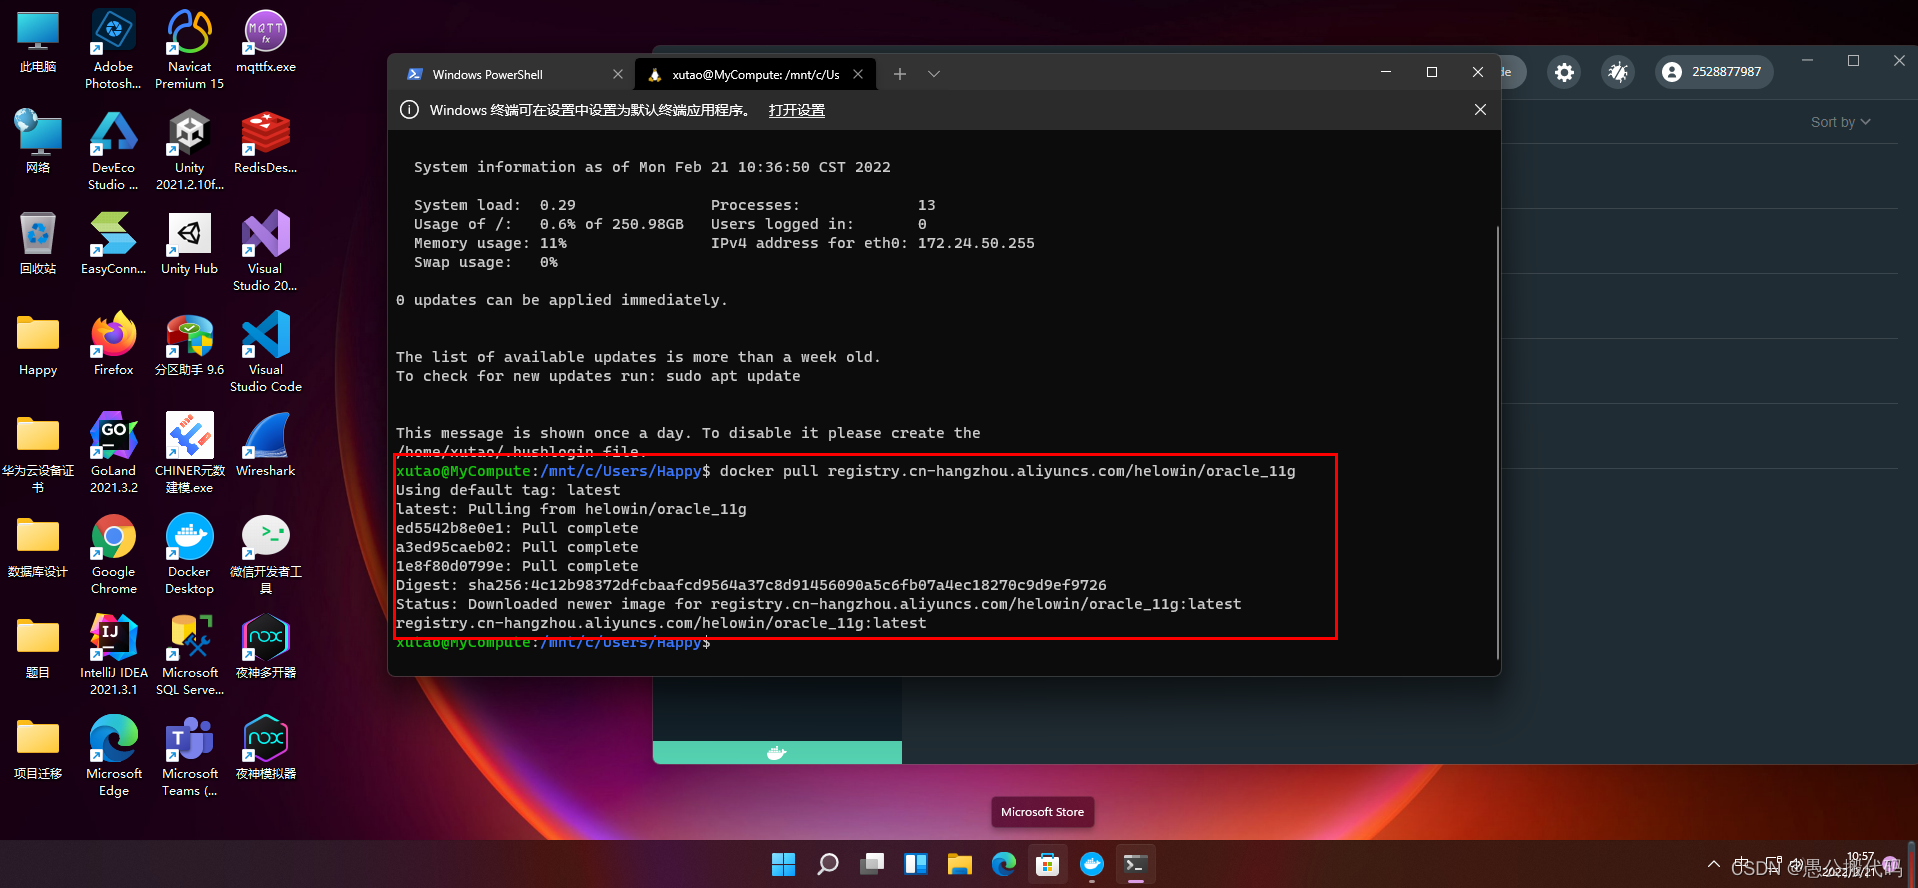Open the 打开设置 settings link

pos(797,110)
